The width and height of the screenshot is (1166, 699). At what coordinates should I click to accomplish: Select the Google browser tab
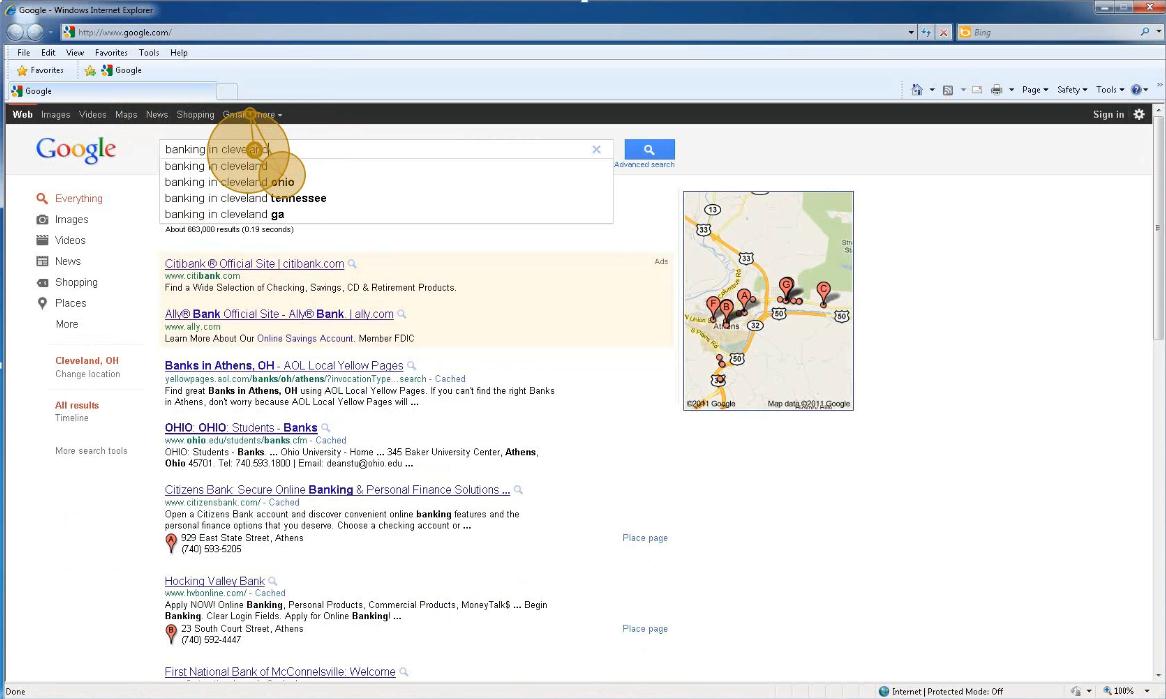pos(112,91)
